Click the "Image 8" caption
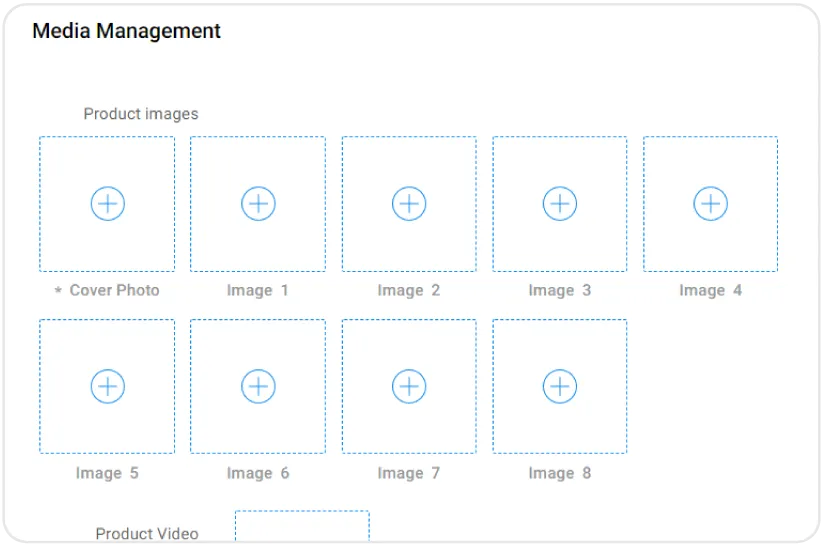This screenshot has height=545, width=822. point(560,473)
